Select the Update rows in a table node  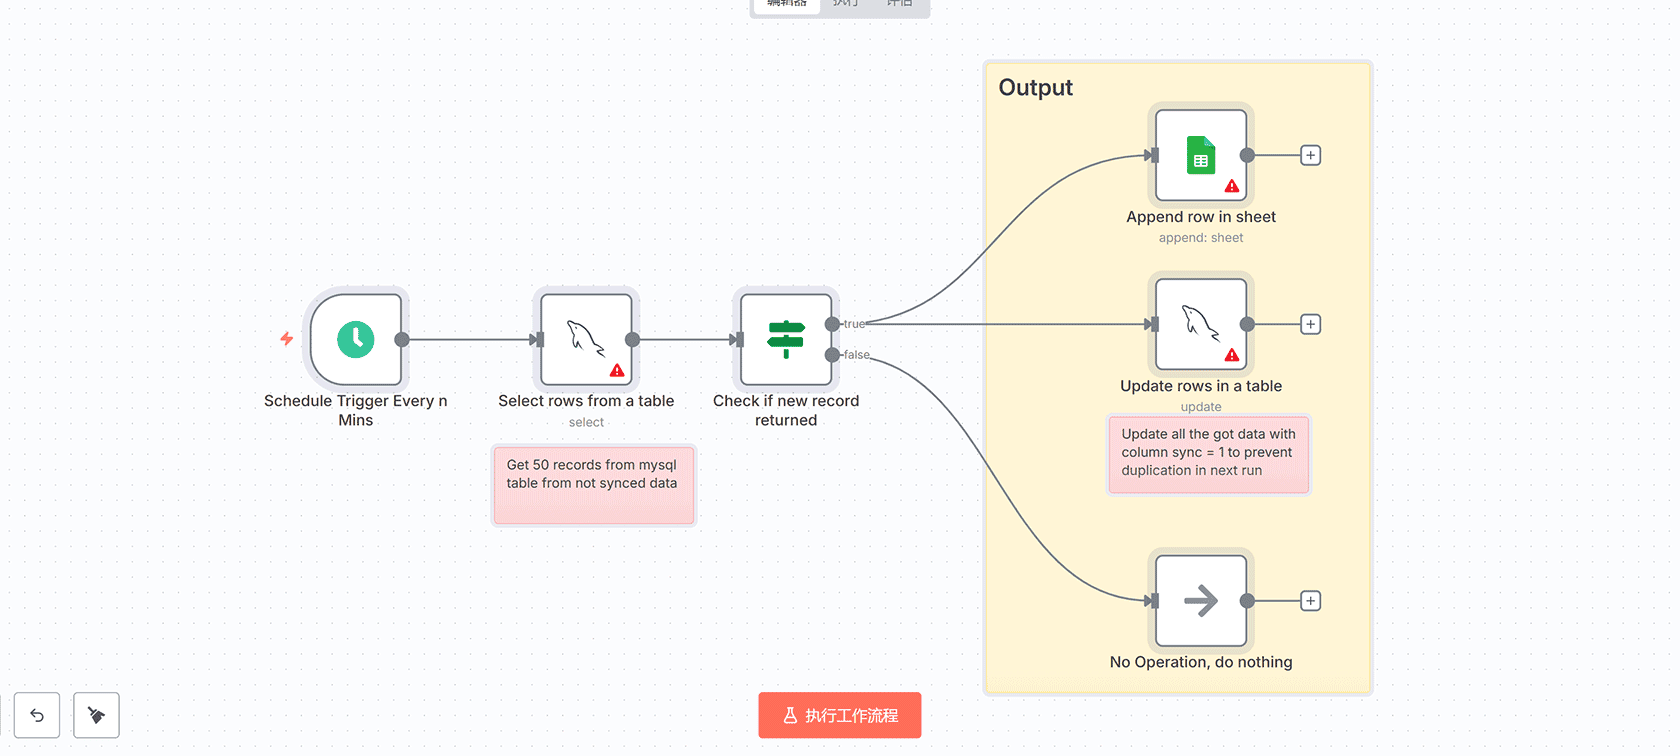pyautogui.click(x=1200, y=324)
